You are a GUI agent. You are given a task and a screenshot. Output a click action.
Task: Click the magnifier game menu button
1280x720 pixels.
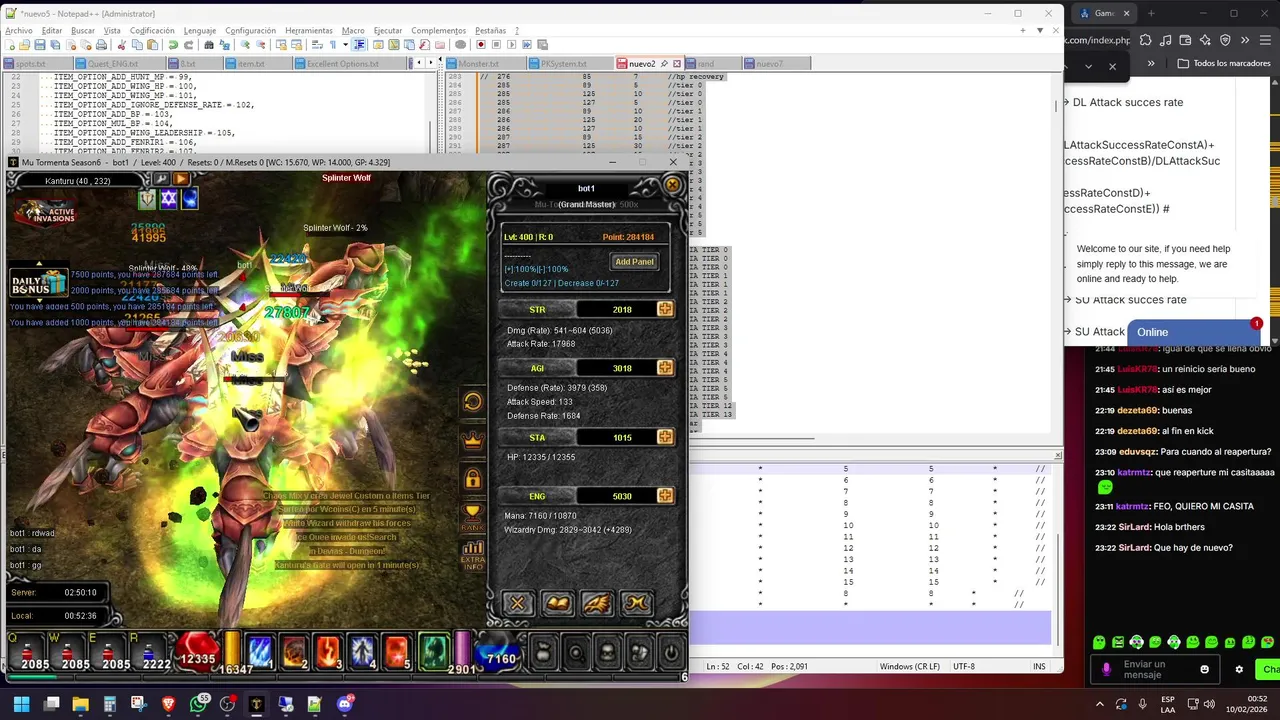pos(576,654)
